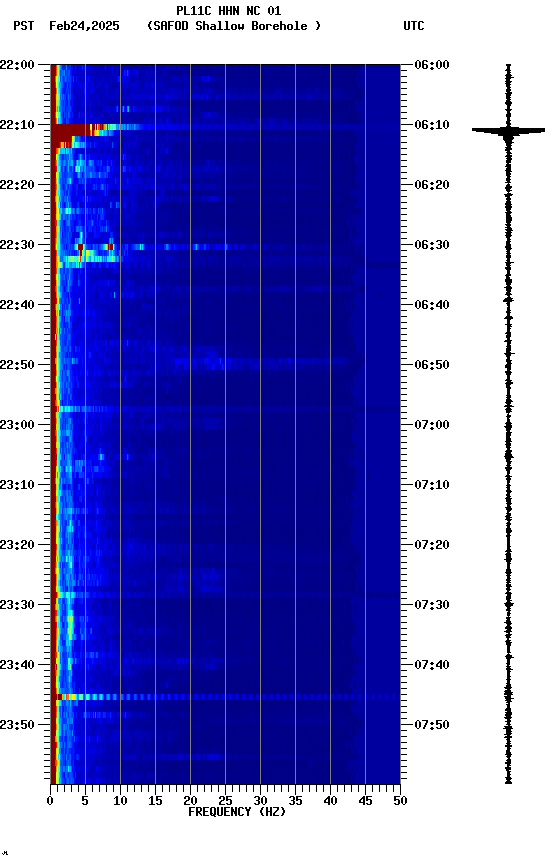The width and height of the screenshot is (552, 864).
Task: Click the 07:40 UTC time label
Action: tap(432, 665)
